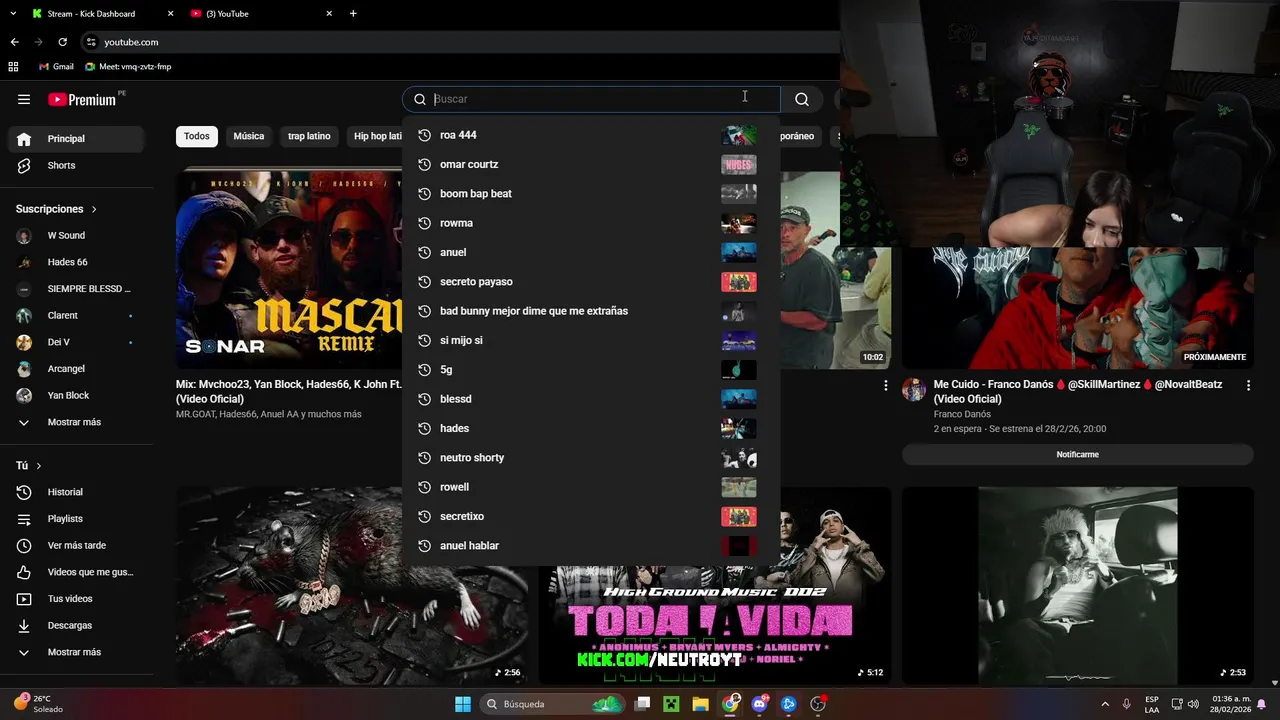Choose search suggestion omar courtz

tap(590, 164)
